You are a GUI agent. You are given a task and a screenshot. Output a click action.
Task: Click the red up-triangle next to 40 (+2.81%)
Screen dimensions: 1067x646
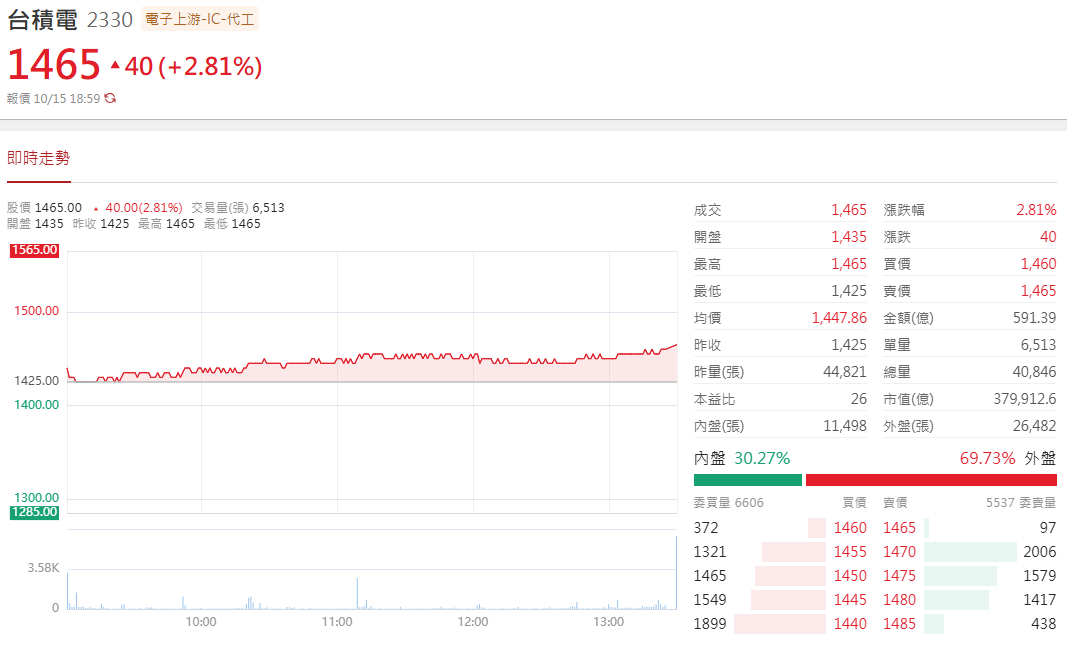point(115,65)
